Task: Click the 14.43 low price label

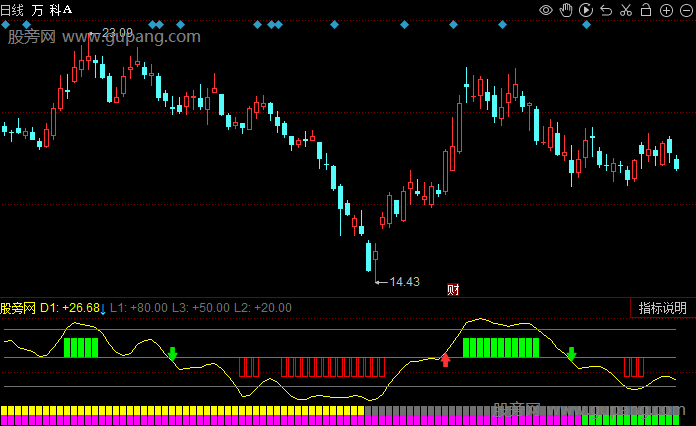Action: click(404, 282)
